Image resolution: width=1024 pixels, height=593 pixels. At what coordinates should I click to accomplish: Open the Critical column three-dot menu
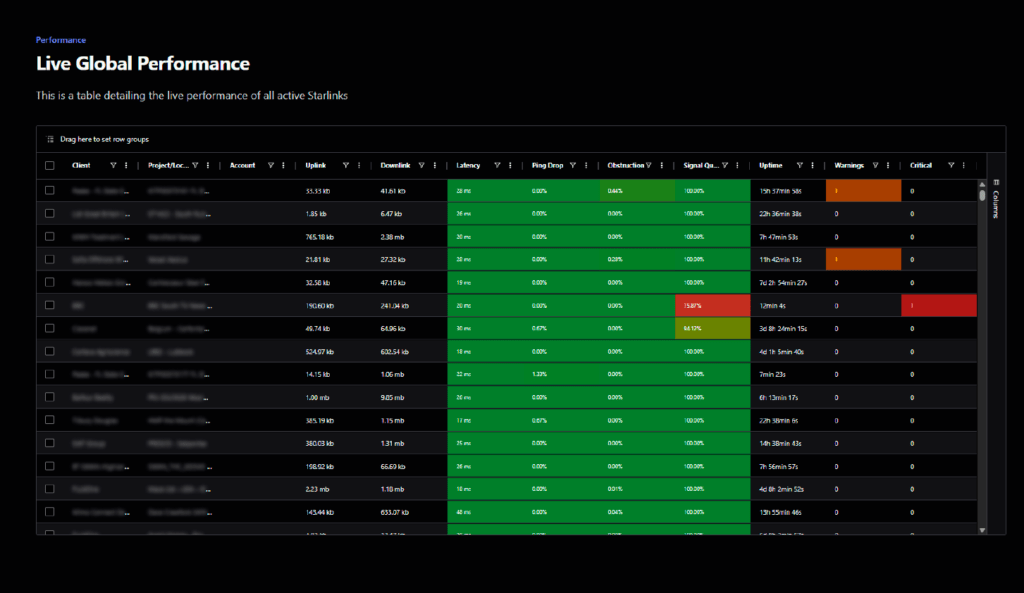coord(964,165)
